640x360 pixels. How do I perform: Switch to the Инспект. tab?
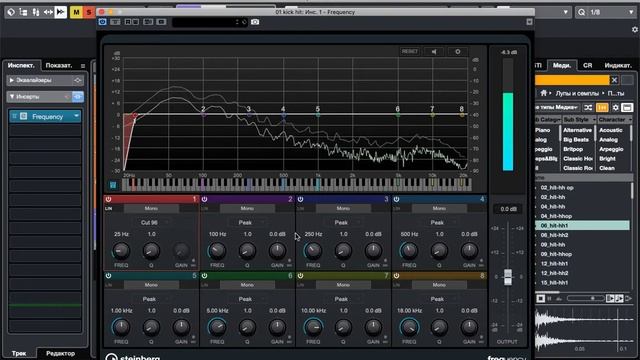[21, 65]
